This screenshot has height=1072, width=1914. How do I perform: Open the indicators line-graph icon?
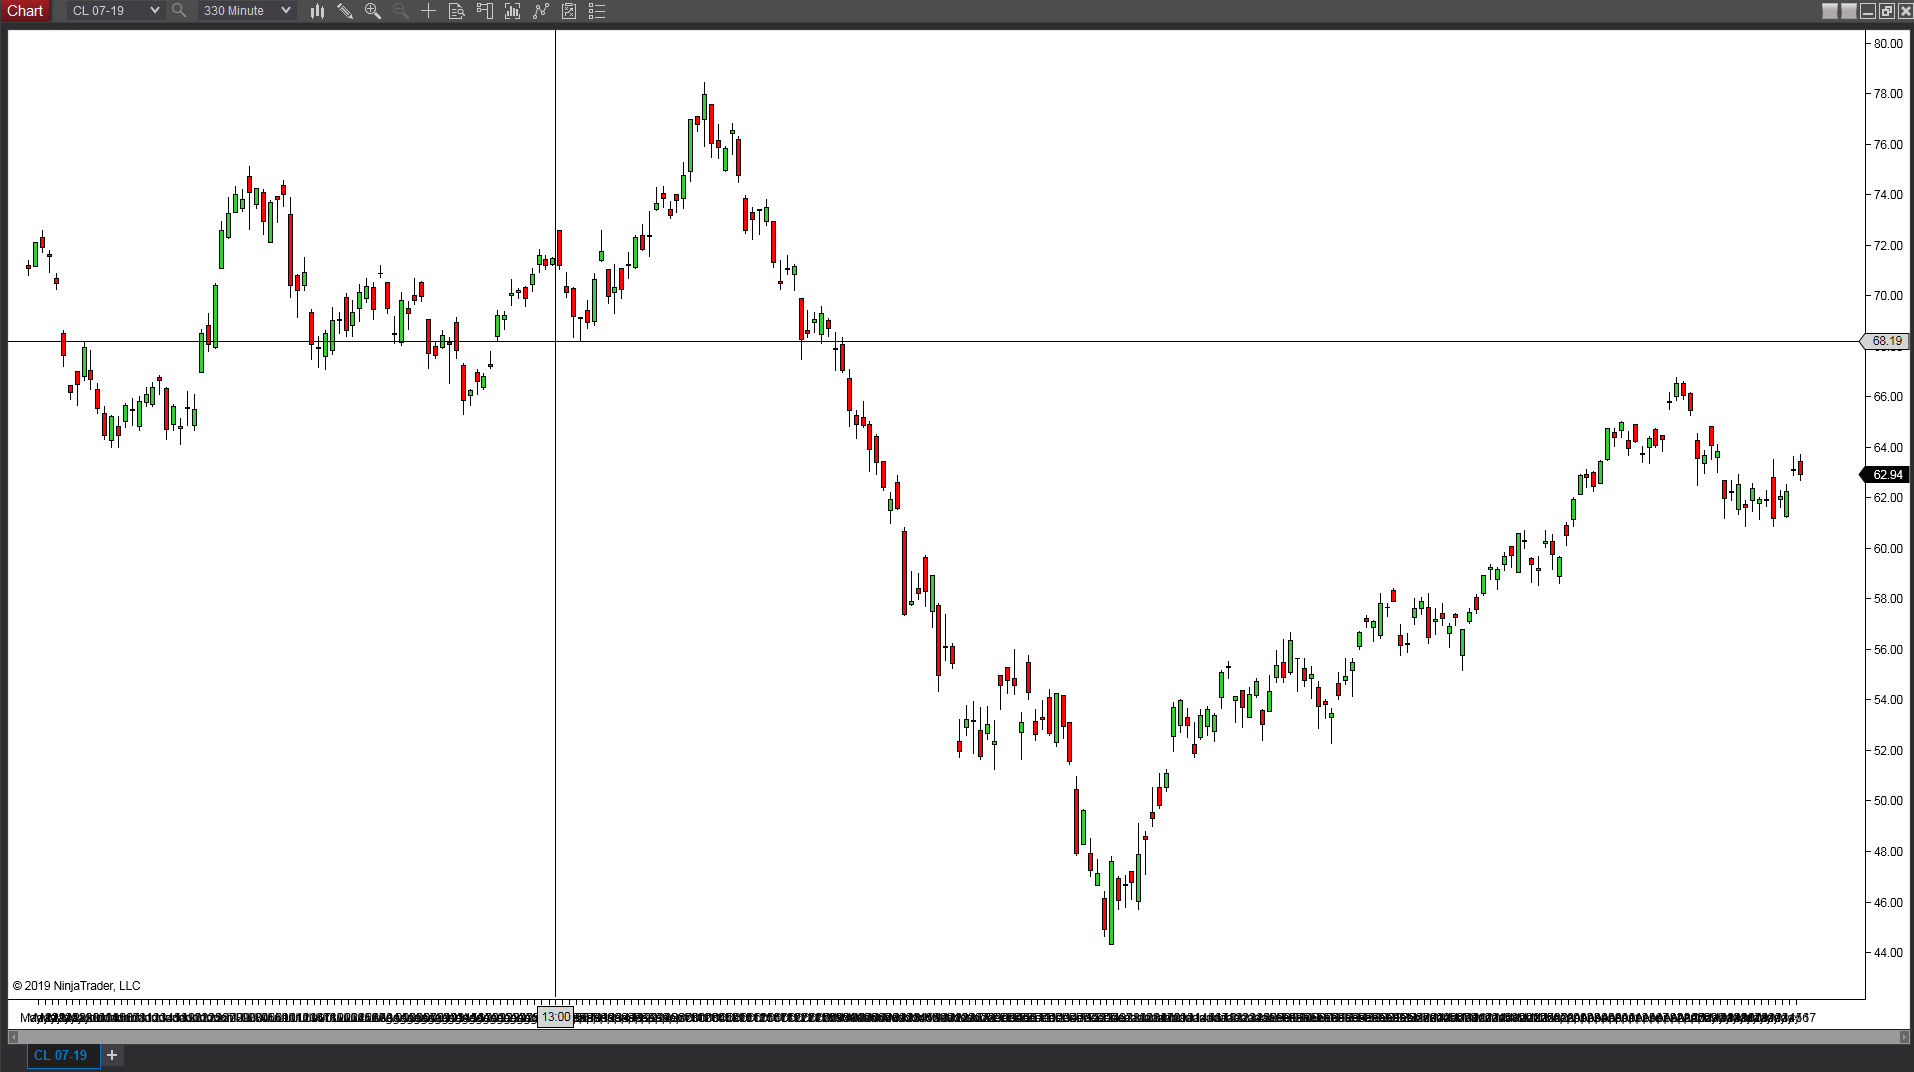click(x=541, y=11)
